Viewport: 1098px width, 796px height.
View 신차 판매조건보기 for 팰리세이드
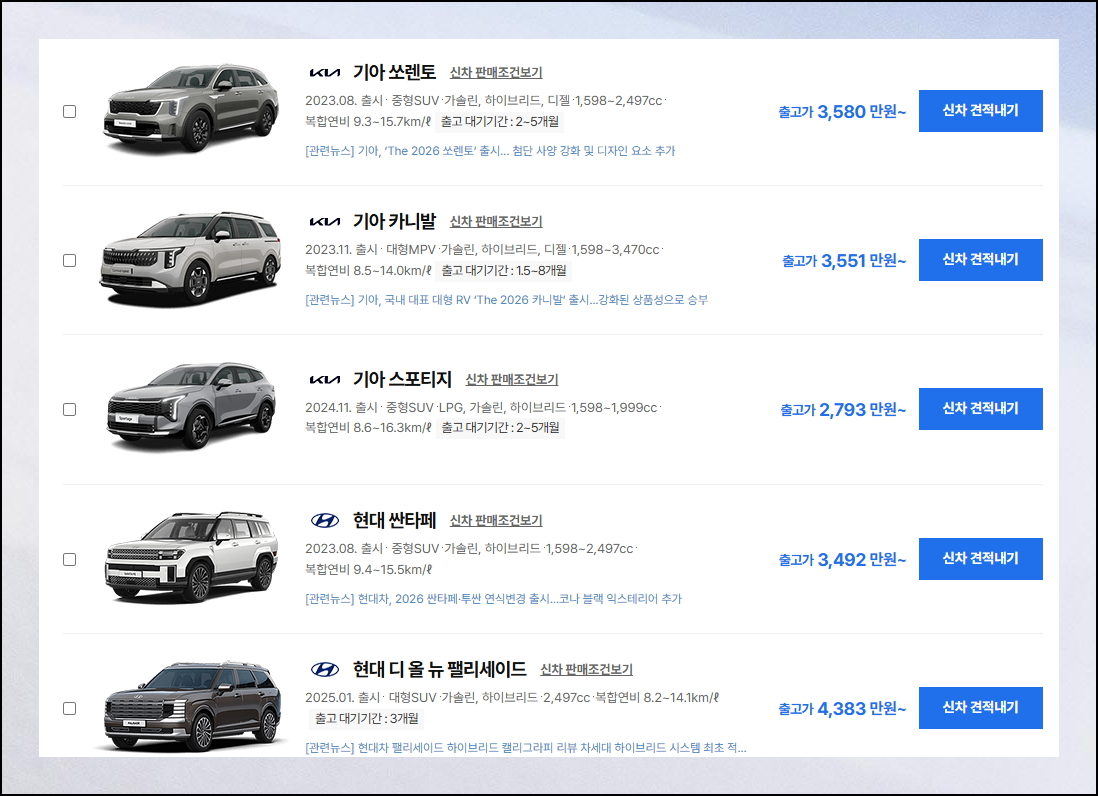[x=586, y=670]
